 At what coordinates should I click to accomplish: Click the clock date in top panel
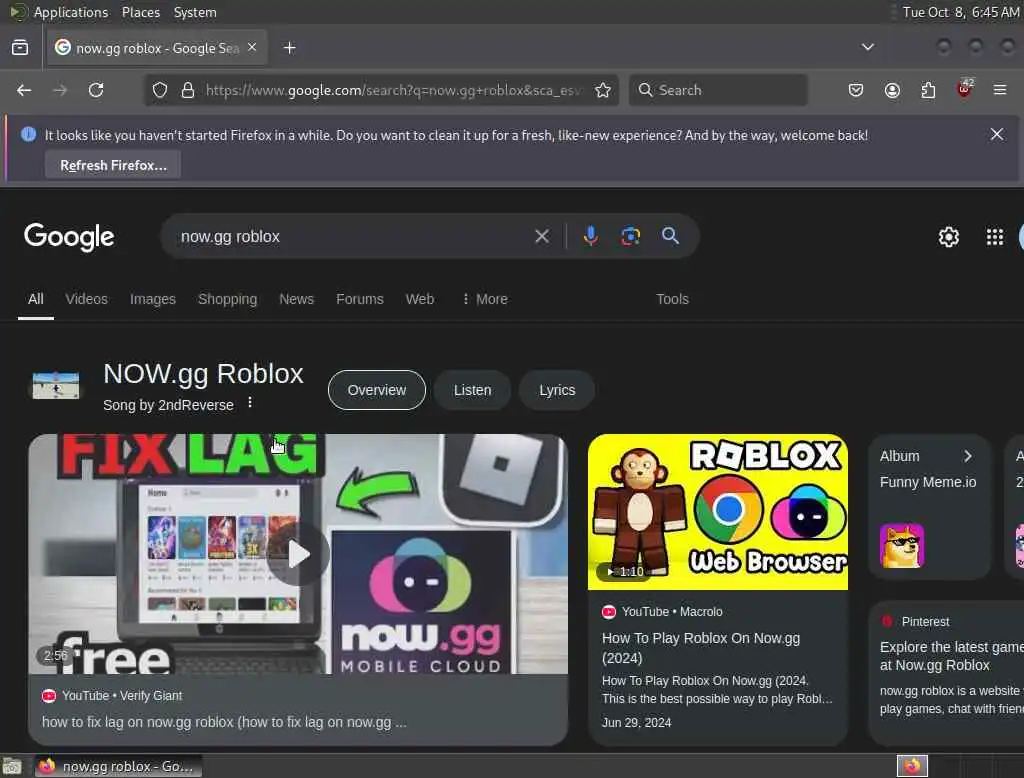pyautogui.click(x=960, y=12)
